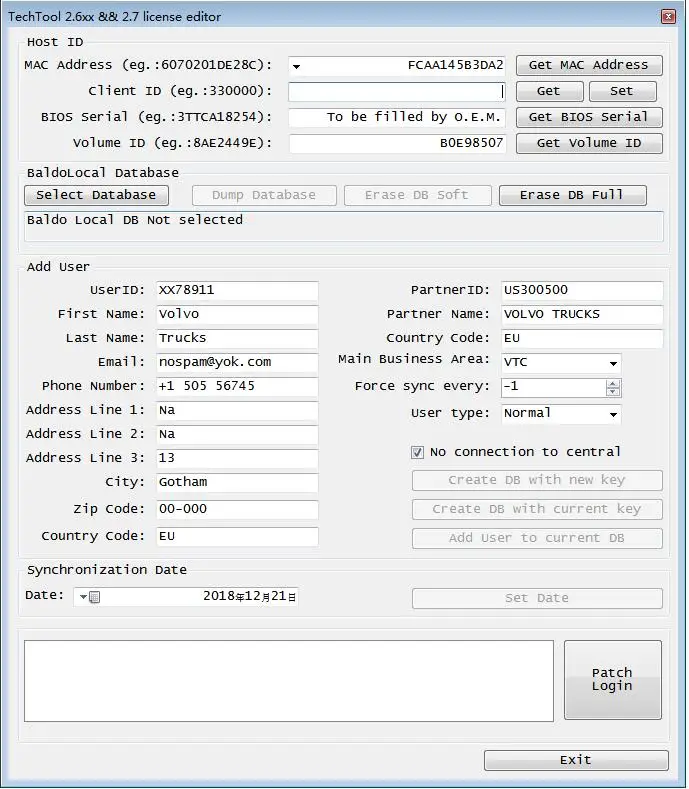Edit the First Name field Volvo
The image size is (689, 789).
[237, 314]
